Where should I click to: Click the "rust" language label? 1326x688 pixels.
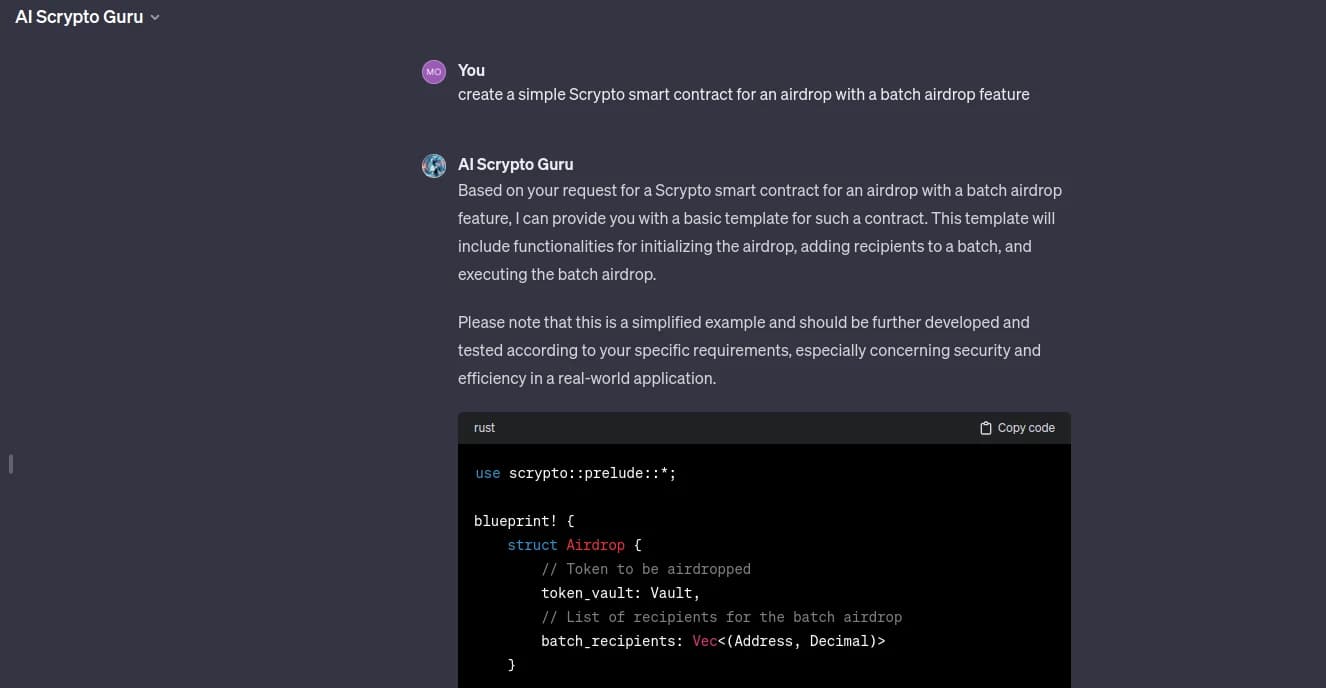pyautogui.click(x=484, y=428)
